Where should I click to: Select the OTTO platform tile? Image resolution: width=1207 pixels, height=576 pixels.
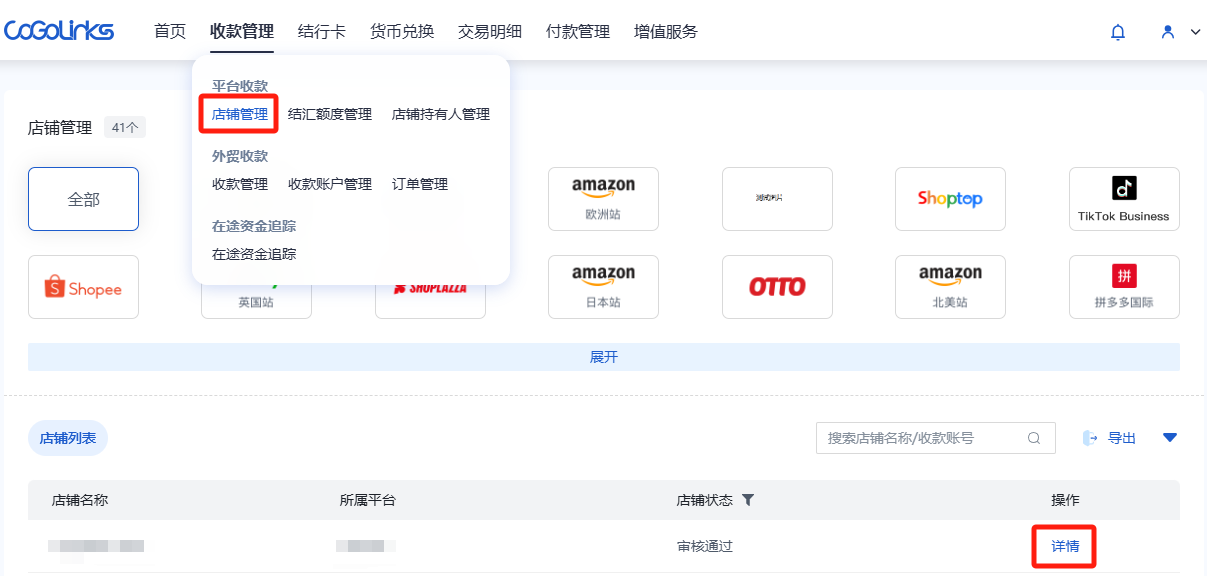coord(777,287)
